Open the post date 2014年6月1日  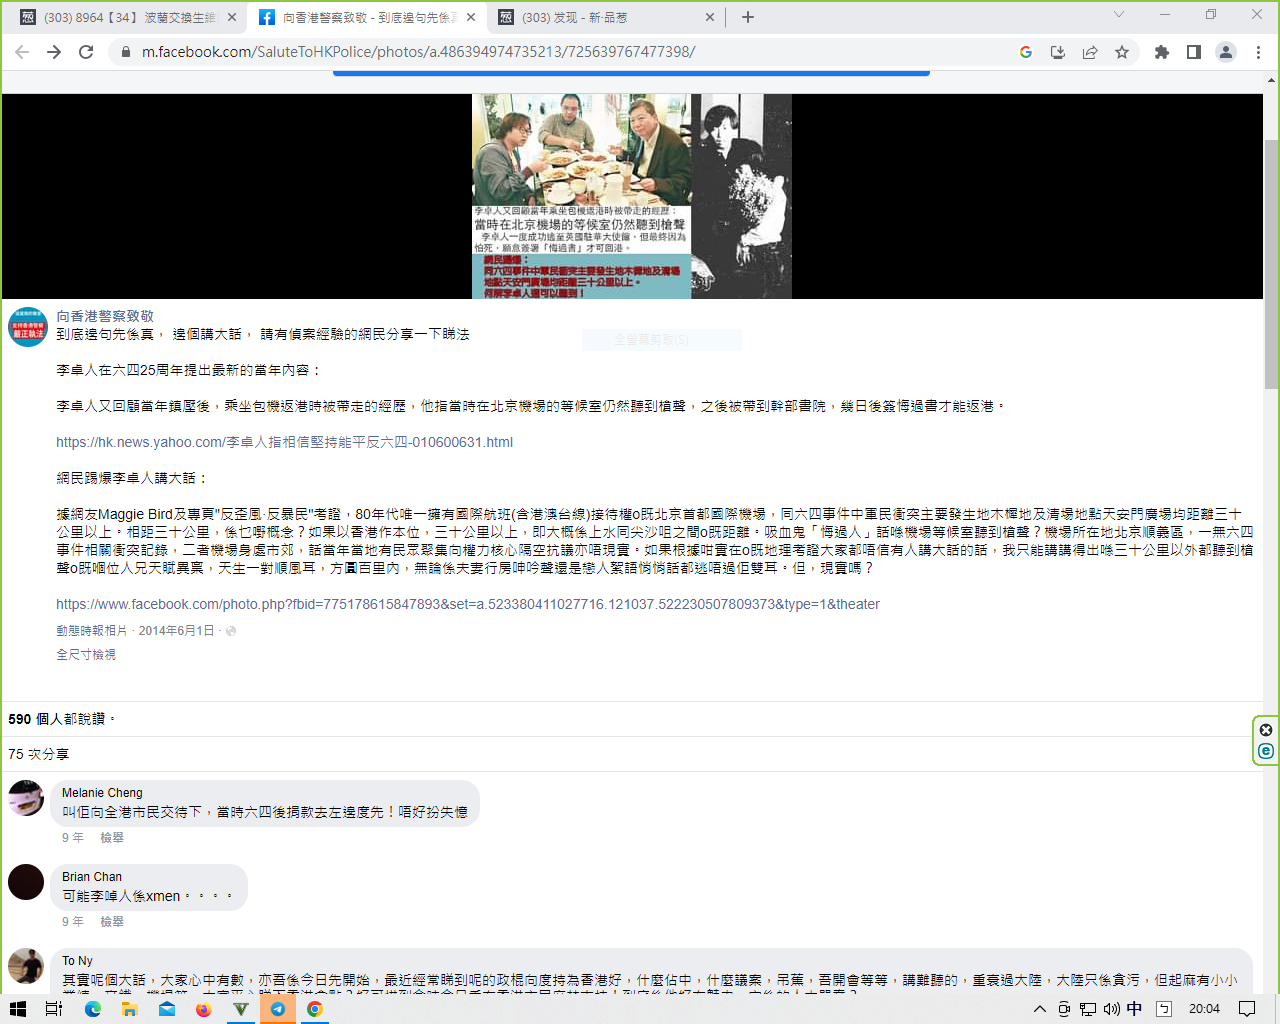coord(176,631)
